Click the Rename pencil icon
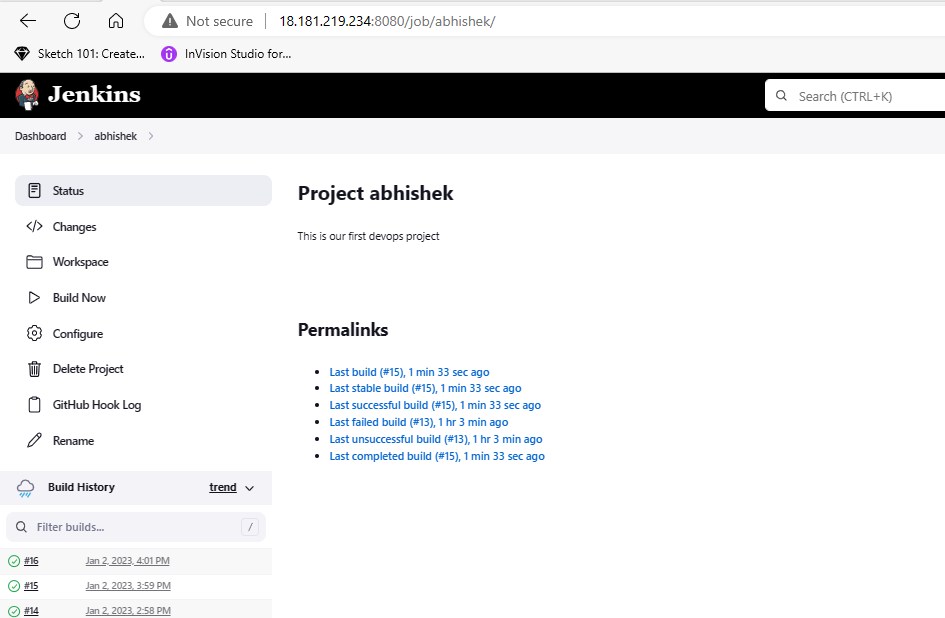Viewport: 945px width, 618px height. 34,441
